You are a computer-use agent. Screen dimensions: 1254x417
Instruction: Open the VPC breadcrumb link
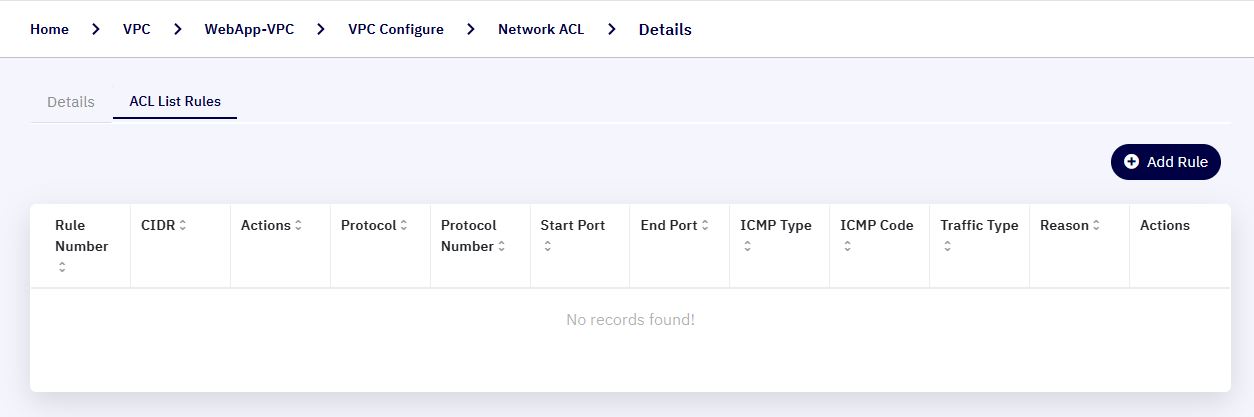(137, 29)
